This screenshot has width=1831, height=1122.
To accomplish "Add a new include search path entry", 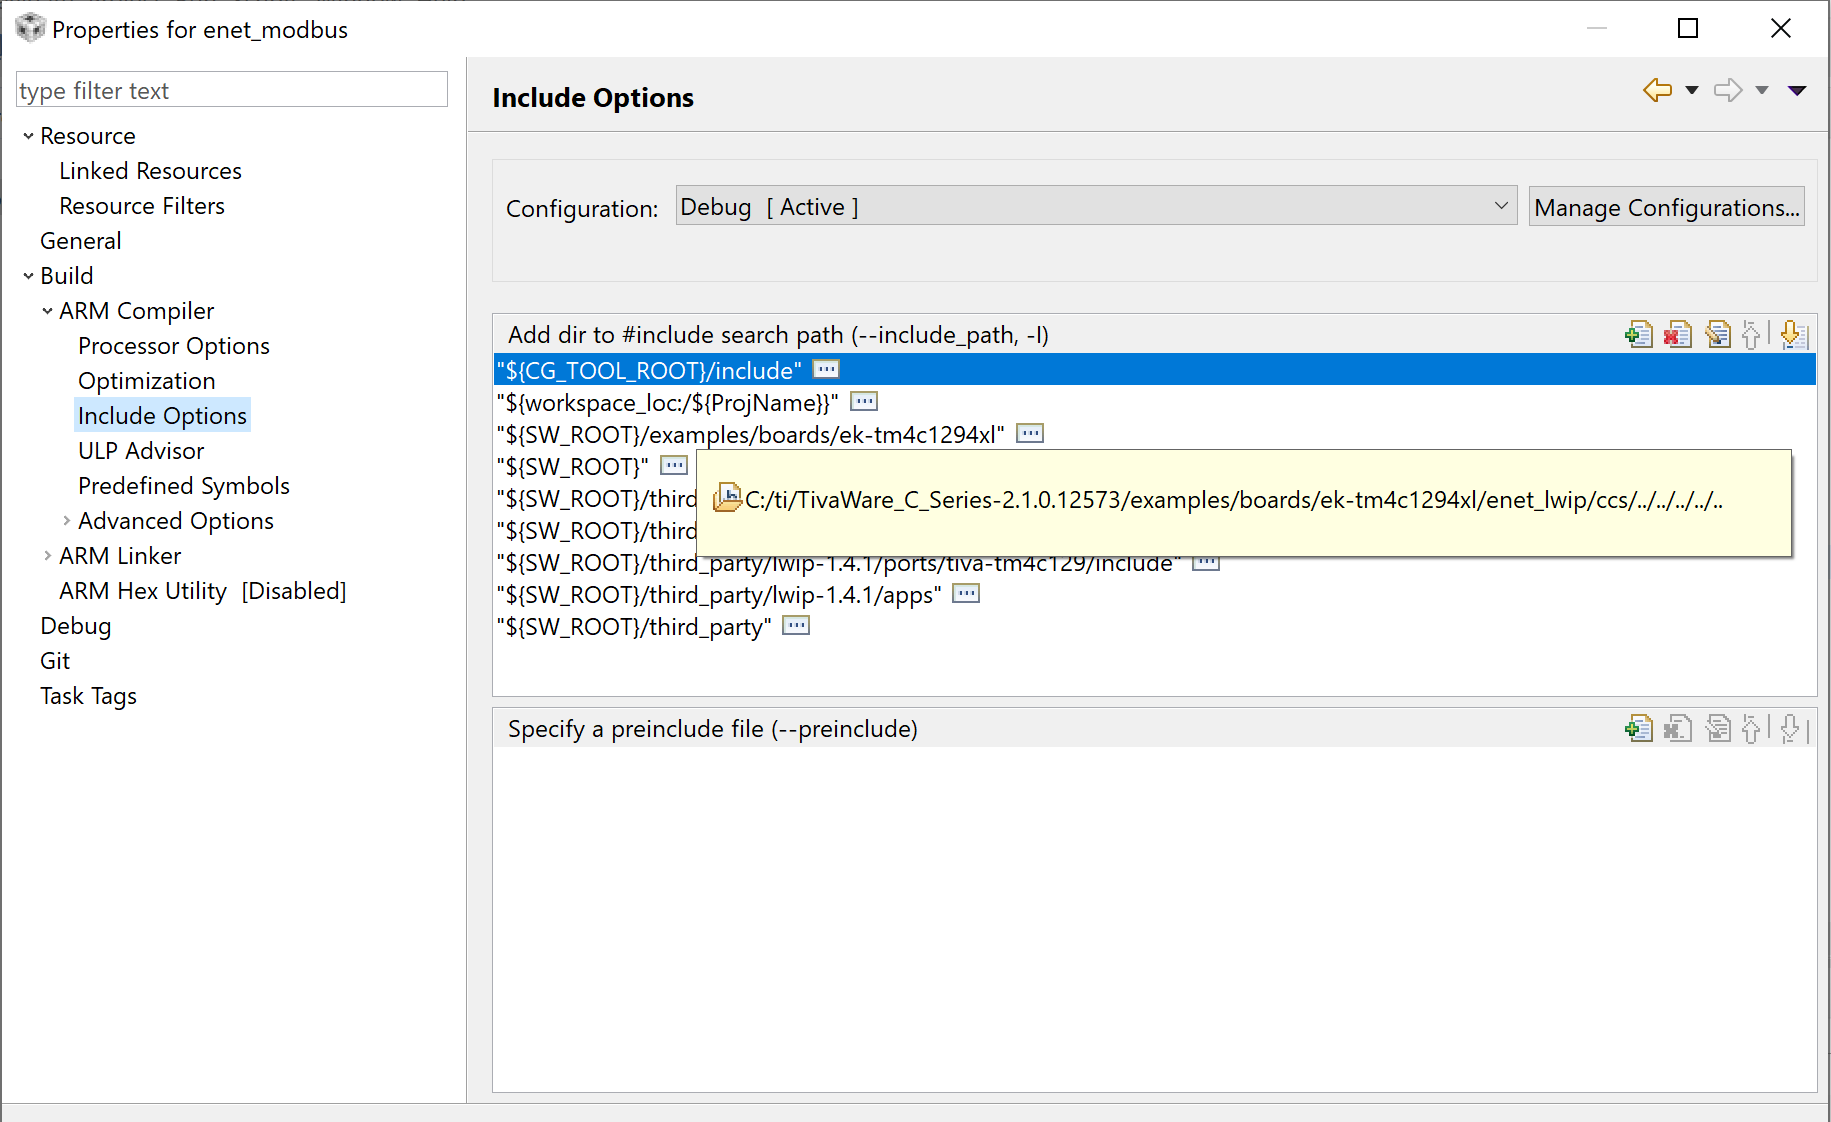I will (x=1638, y=334).
